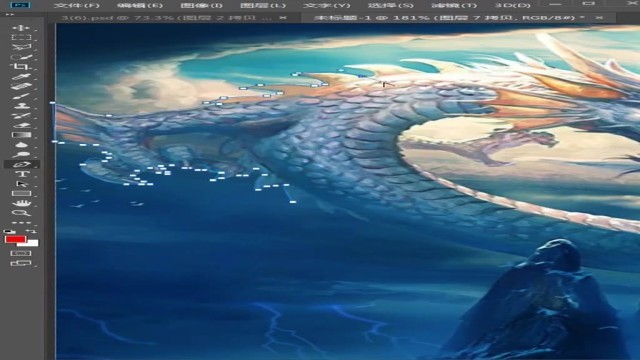Select the Clone Stamp tool
The height and width of the screenshot is (360, 640).
point(21,106)
